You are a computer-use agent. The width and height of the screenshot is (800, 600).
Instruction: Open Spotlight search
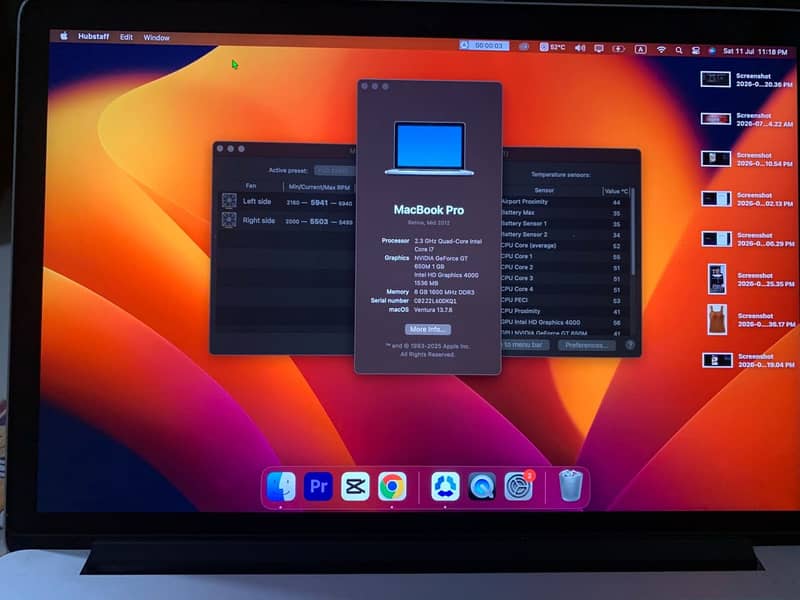tap(679, 51)
